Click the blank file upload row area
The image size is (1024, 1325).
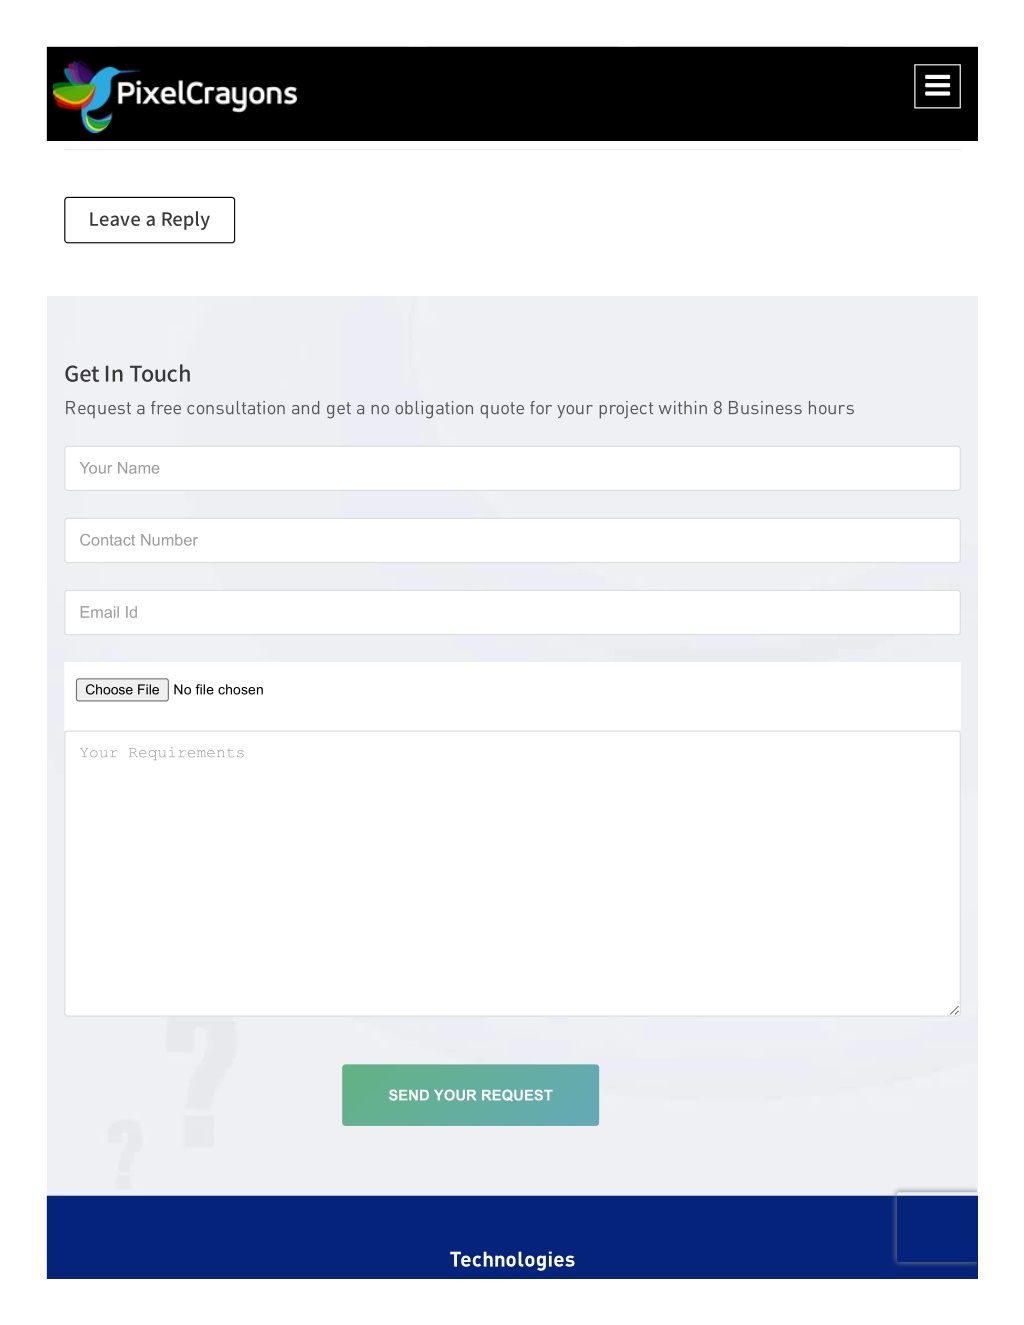click(x=610, y=696)
